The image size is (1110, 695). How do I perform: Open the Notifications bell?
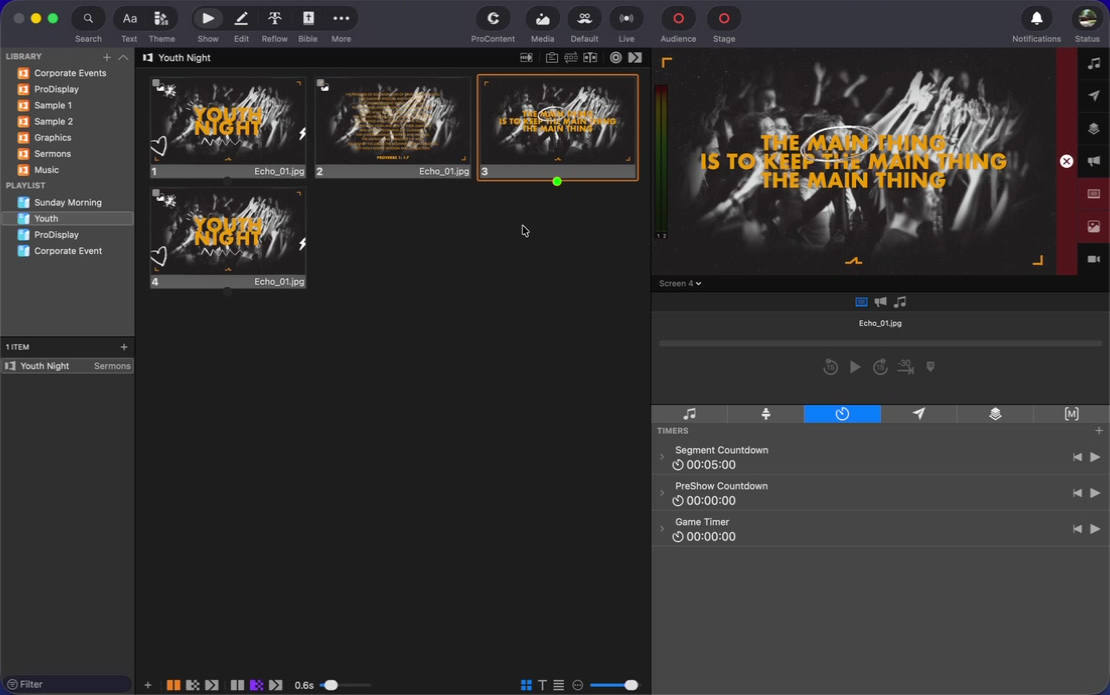coord(1036,18)
